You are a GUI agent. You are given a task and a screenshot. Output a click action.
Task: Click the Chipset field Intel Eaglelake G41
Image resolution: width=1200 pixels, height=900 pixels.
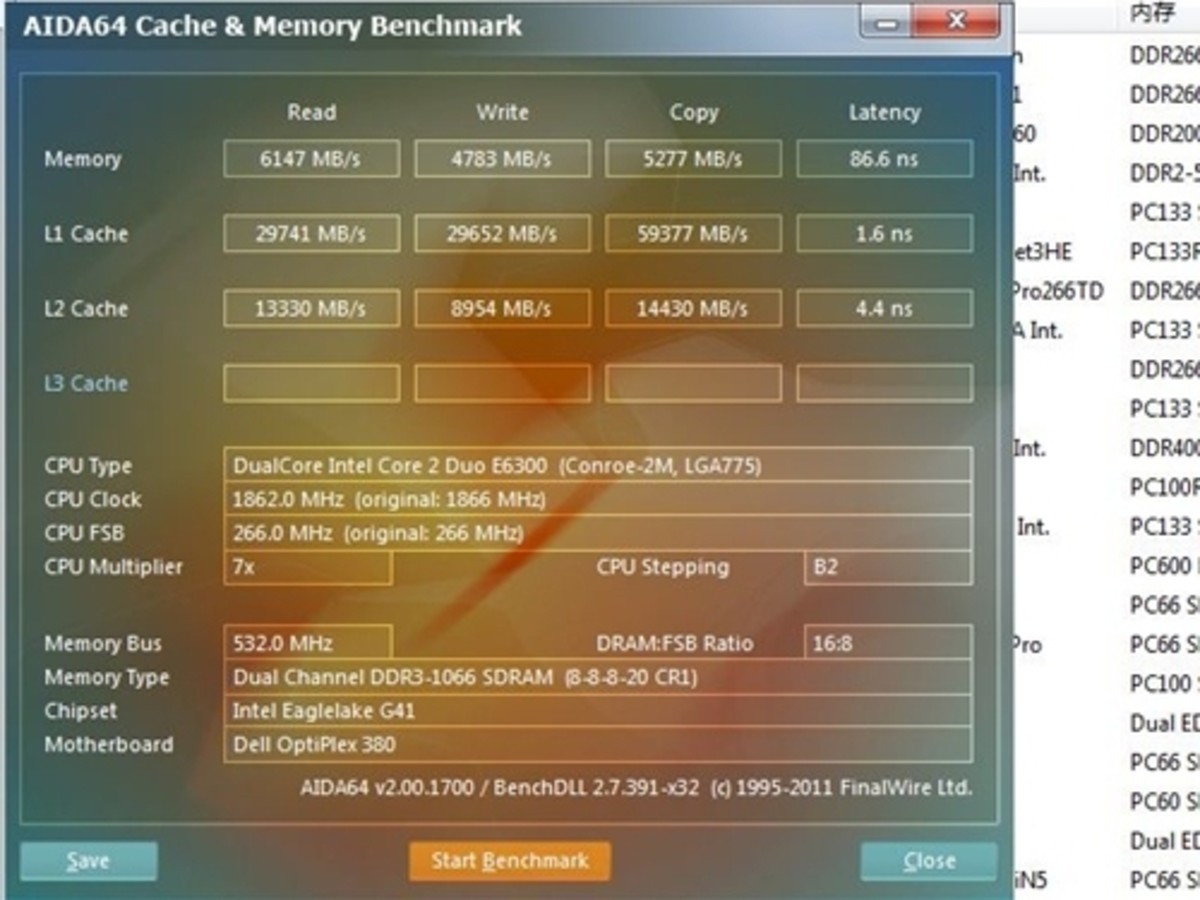[598, 712]
